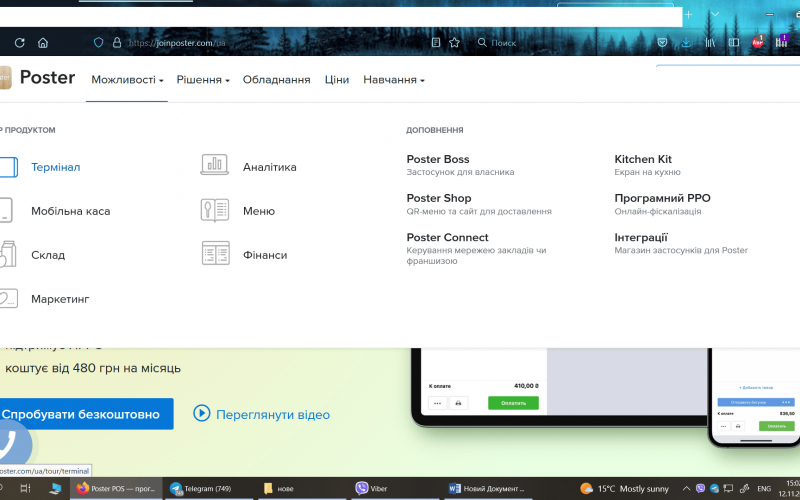
Task: Click the Аналітика chart icon
Action: [214, 165]
